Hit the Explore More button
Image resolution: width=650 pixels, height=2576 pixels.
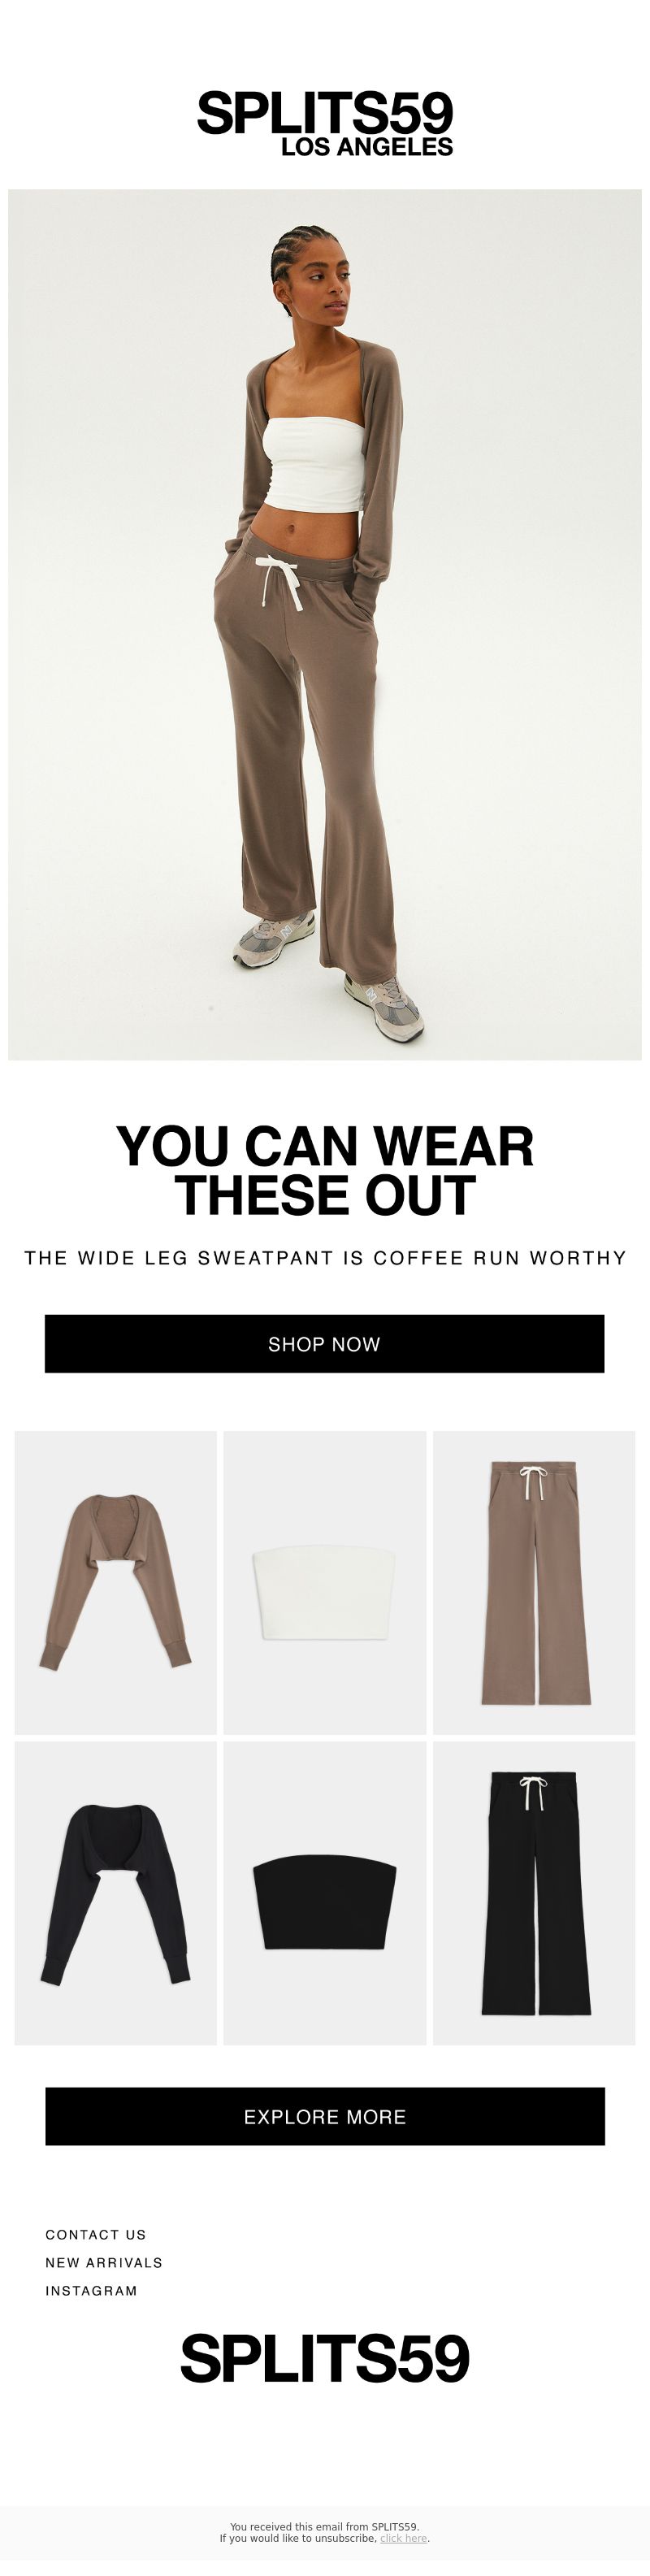(x=325, y=2116)
